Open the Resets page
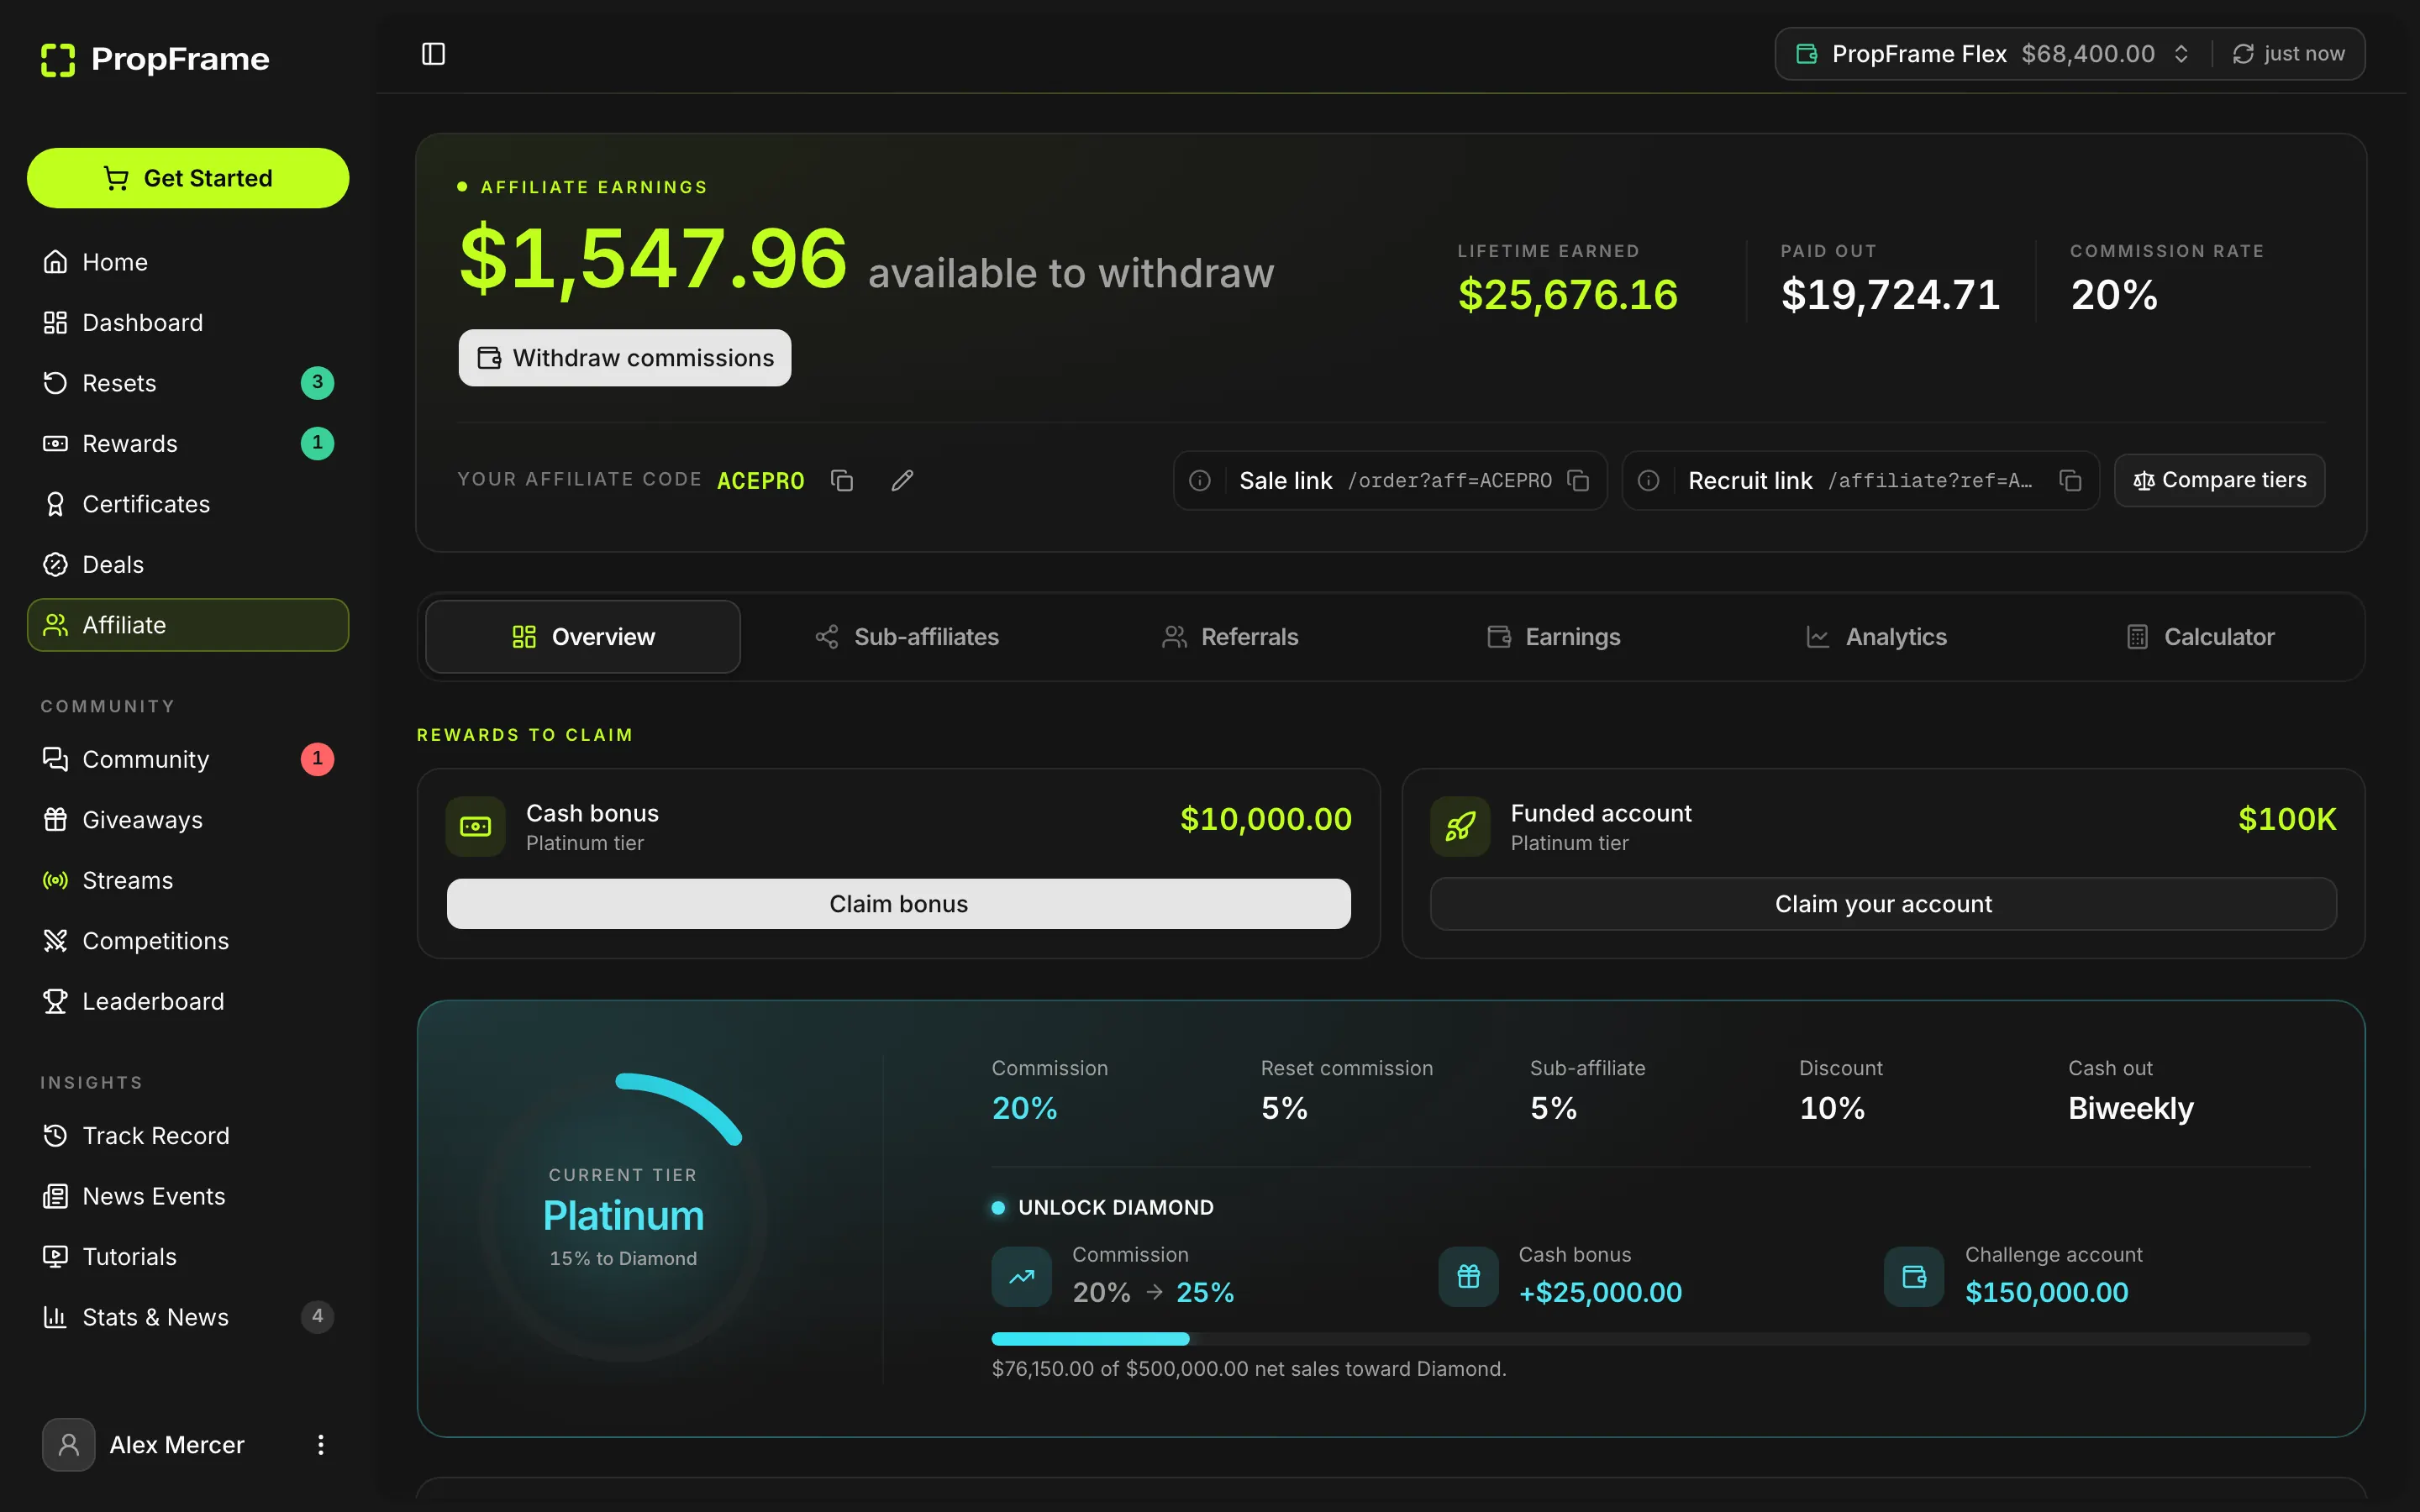This screenshot has width=2420, height=1512. 188,383
